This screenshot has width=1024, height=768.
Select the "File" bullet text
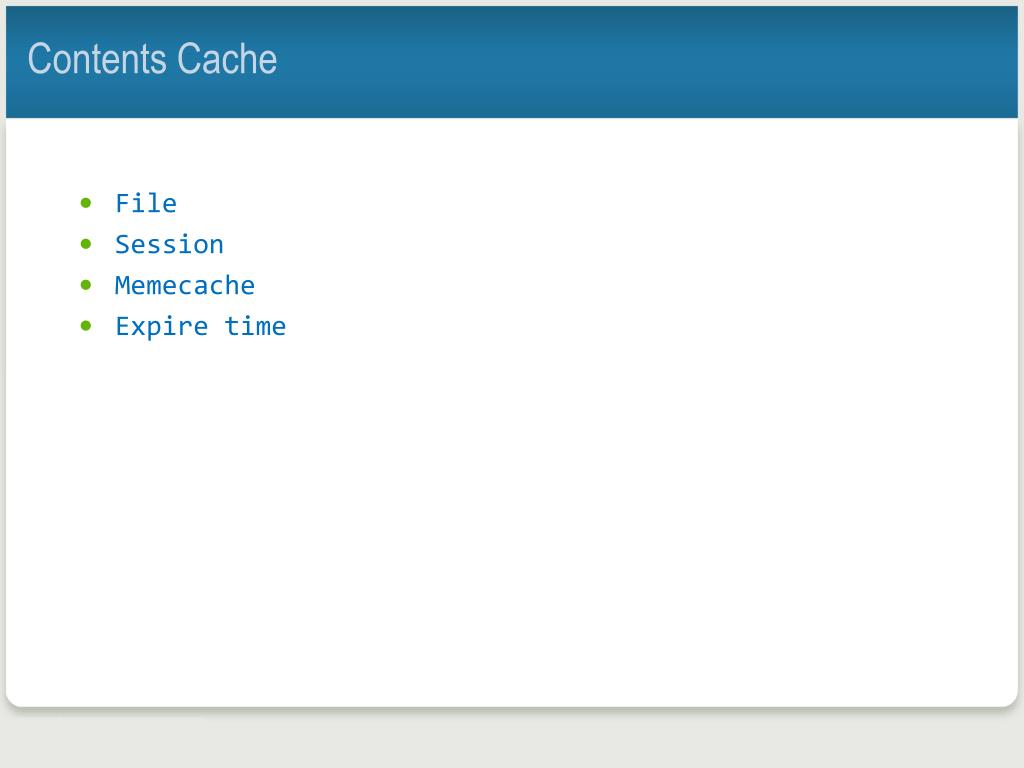pos(146,203)
